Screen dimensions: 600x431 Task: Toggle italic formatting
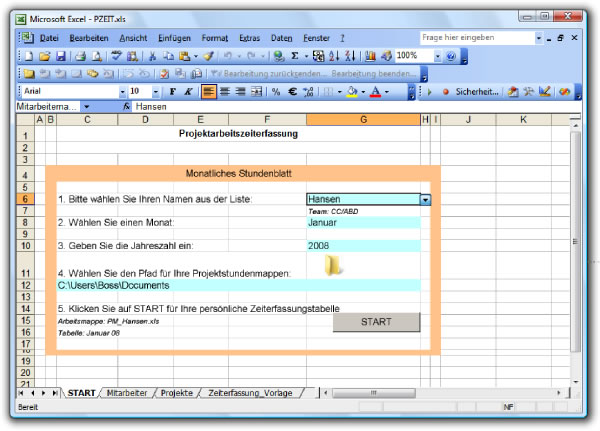[x=188, y=91]
